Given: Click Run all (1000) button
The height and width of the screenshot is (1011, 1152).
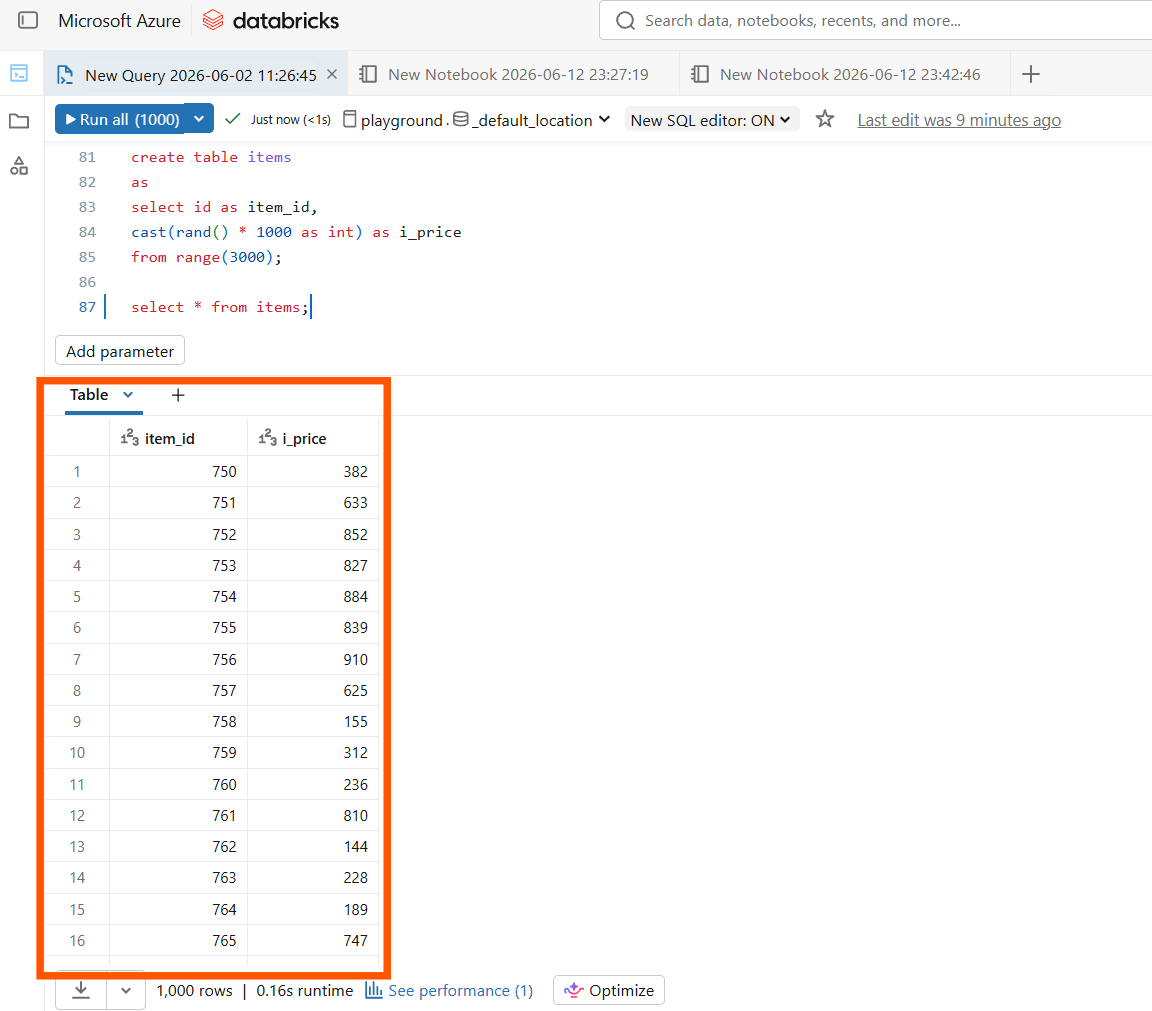Looking at the screenshot, I should (x=122, y=119).
